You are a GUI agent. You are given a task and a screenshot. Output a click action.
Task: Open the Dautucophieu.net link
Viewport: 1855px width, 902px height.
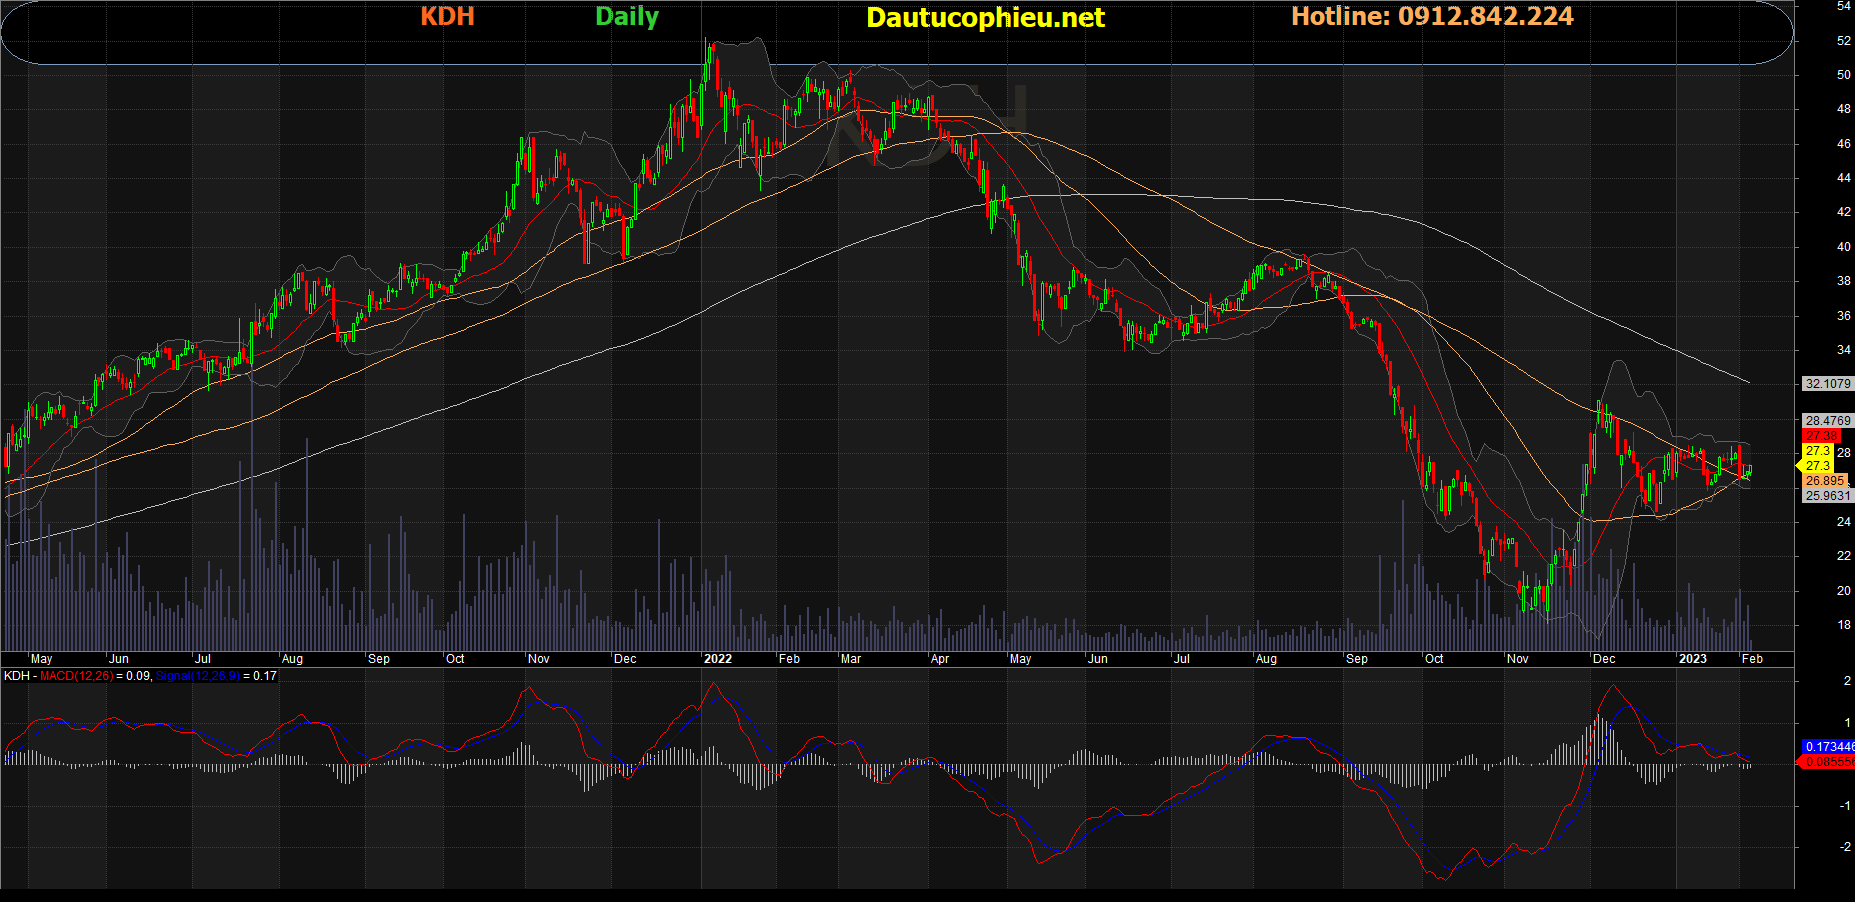pos(985,18)
